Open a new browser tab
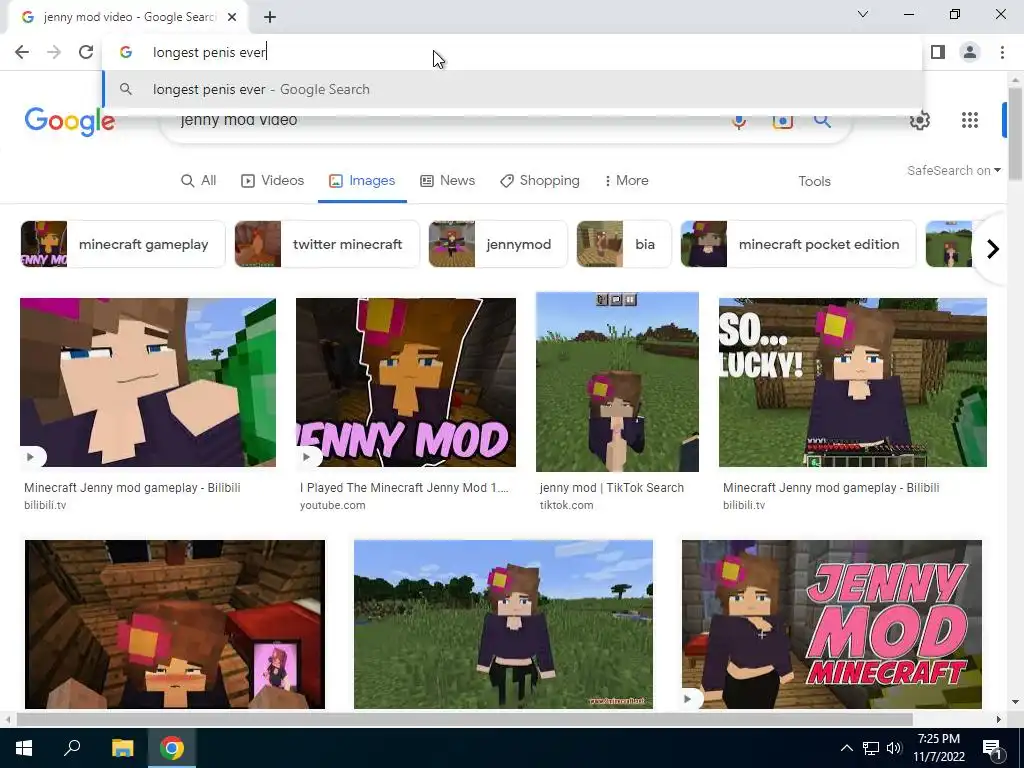 coord(270,17)
